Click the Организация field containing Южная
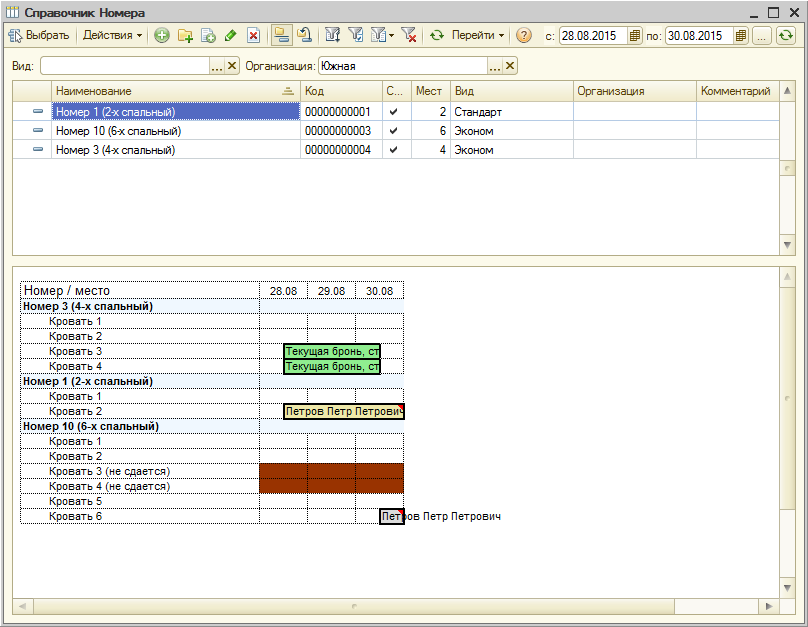This screenshot has width=808, height=627. [403, 66]
